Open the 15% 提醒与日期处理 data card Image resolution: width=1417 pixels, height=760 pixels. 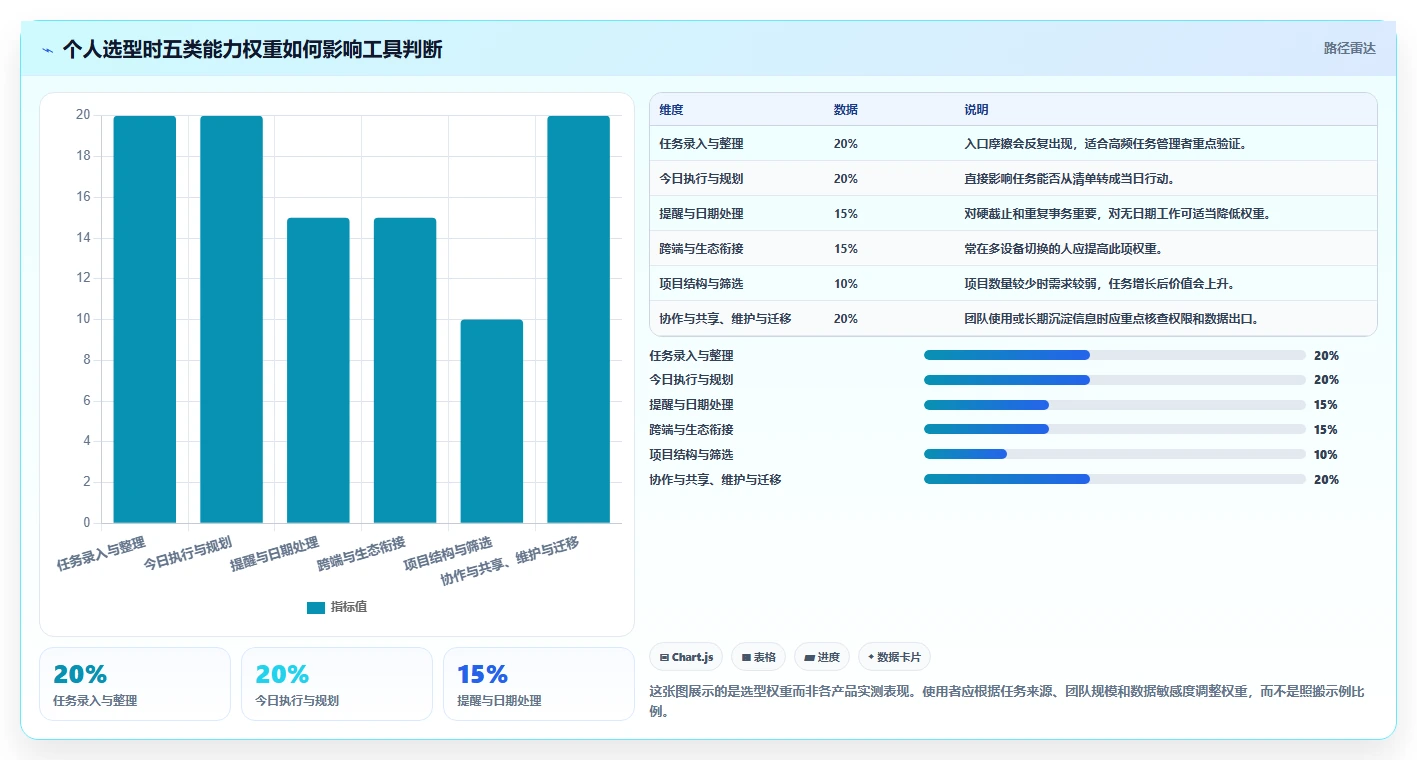pos(539,684)
